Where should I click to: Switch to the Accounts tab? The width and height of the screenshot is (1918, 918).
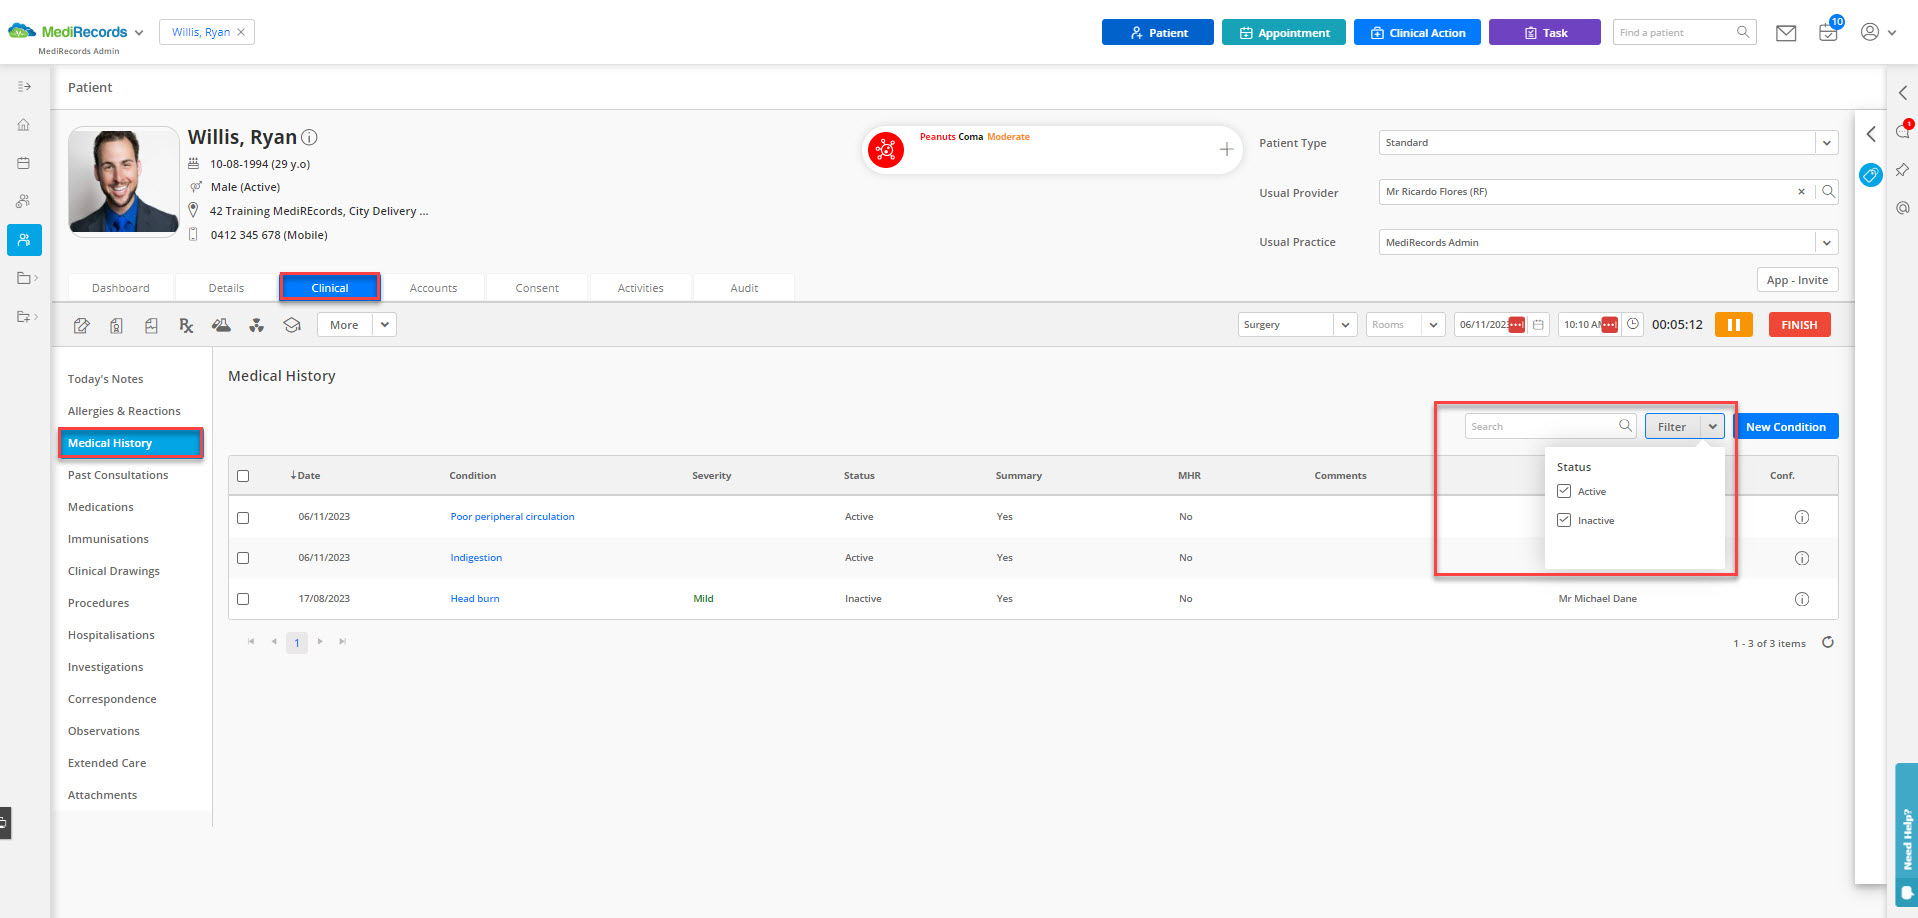[x=433, y=288]
